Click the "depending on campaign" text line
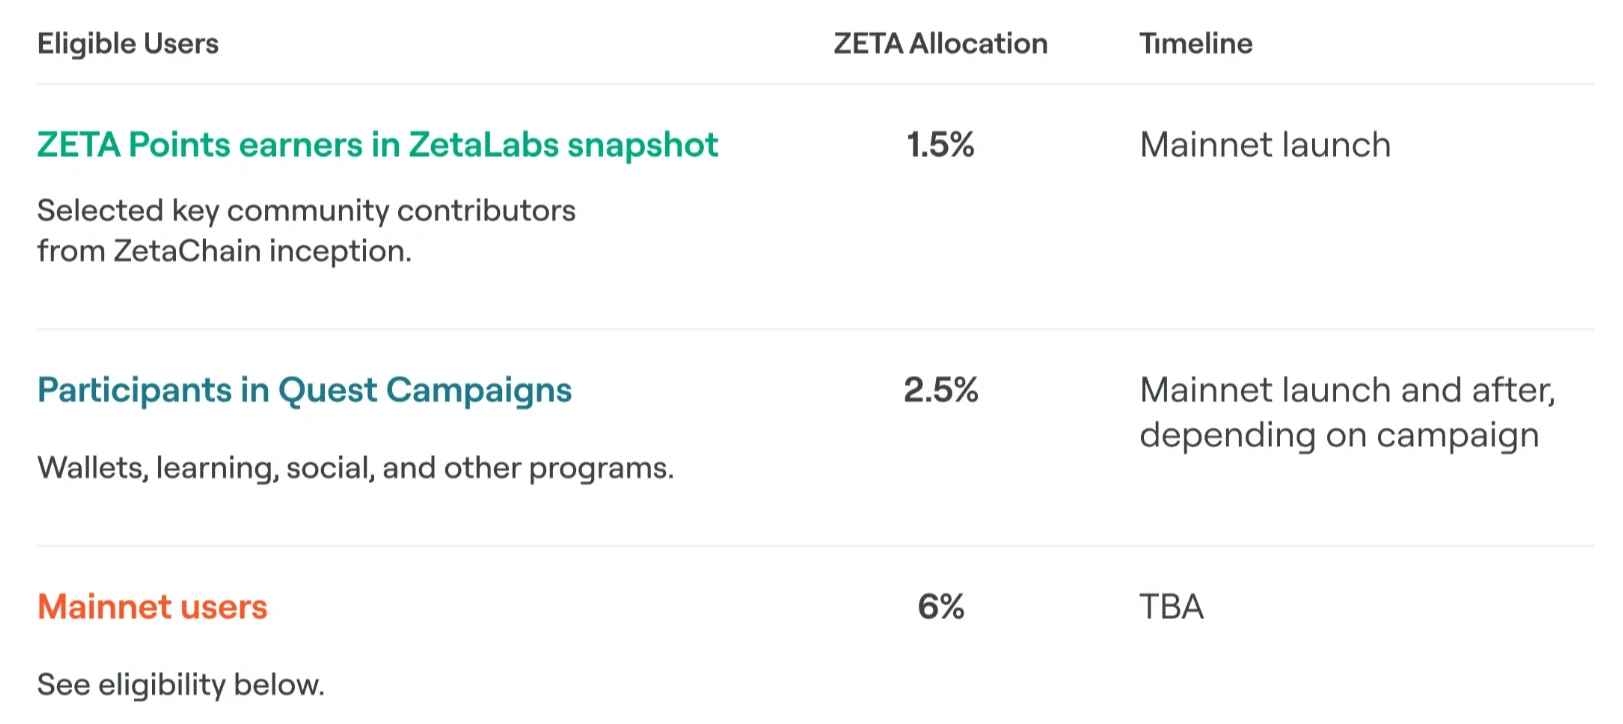Screen dimensions: 1623x724 point(1338,435)
